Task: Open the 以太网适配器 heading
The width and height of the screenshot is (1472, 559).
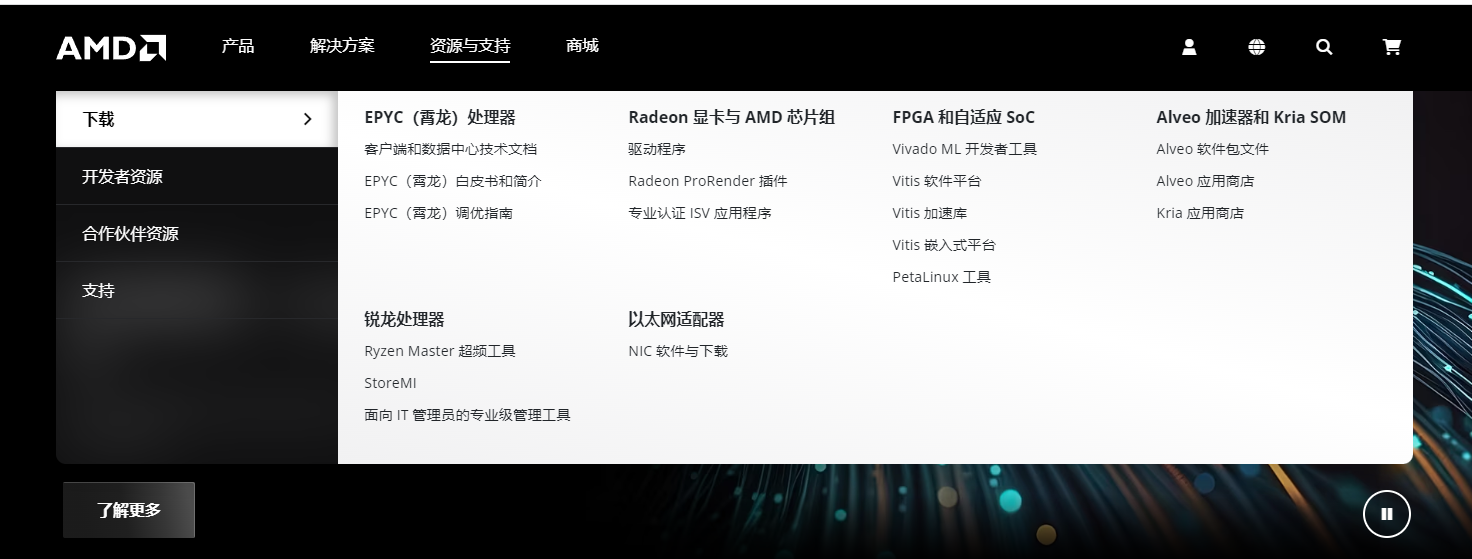Action: click(676, 319)
